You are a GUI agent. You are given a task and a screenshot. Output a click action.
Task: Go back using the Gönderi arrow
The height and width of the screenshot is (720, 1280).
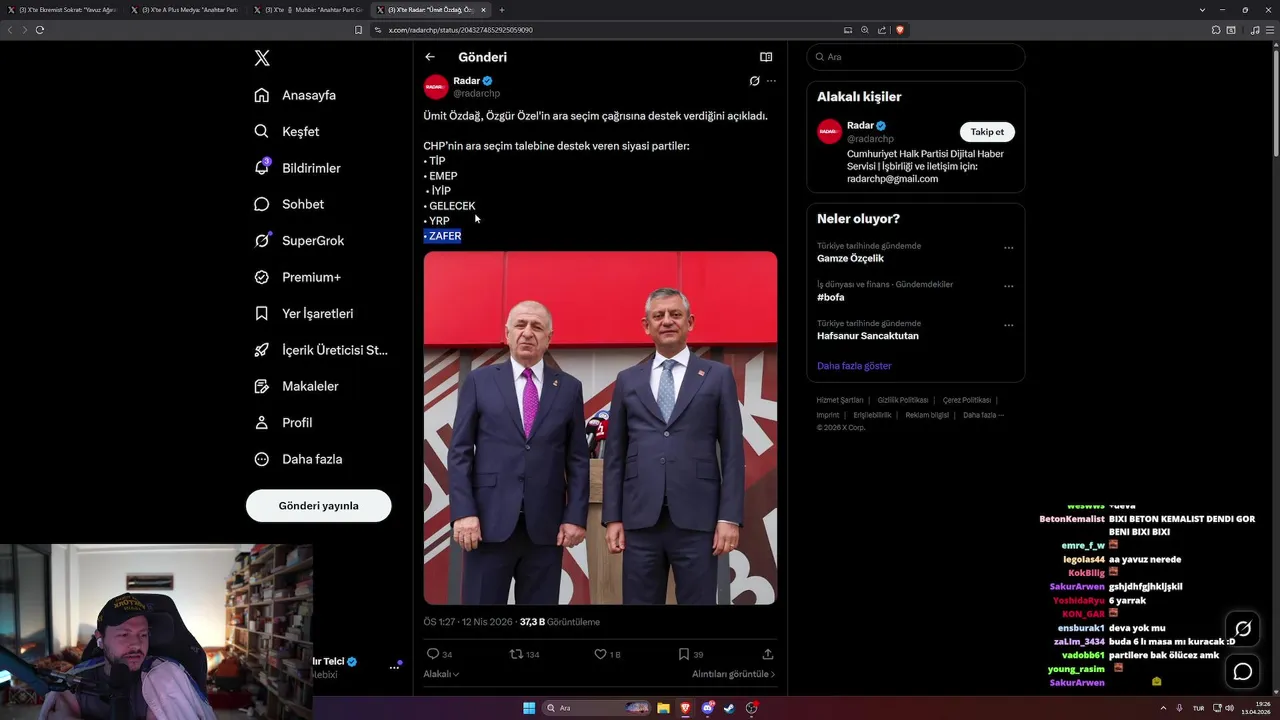(430, 57)
